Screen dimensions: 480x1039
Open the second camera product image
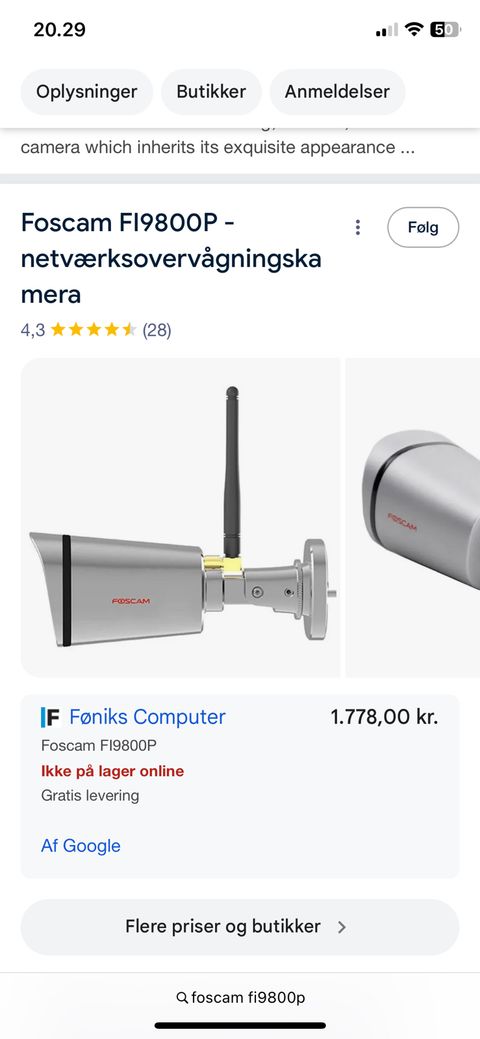coord(413,518)
